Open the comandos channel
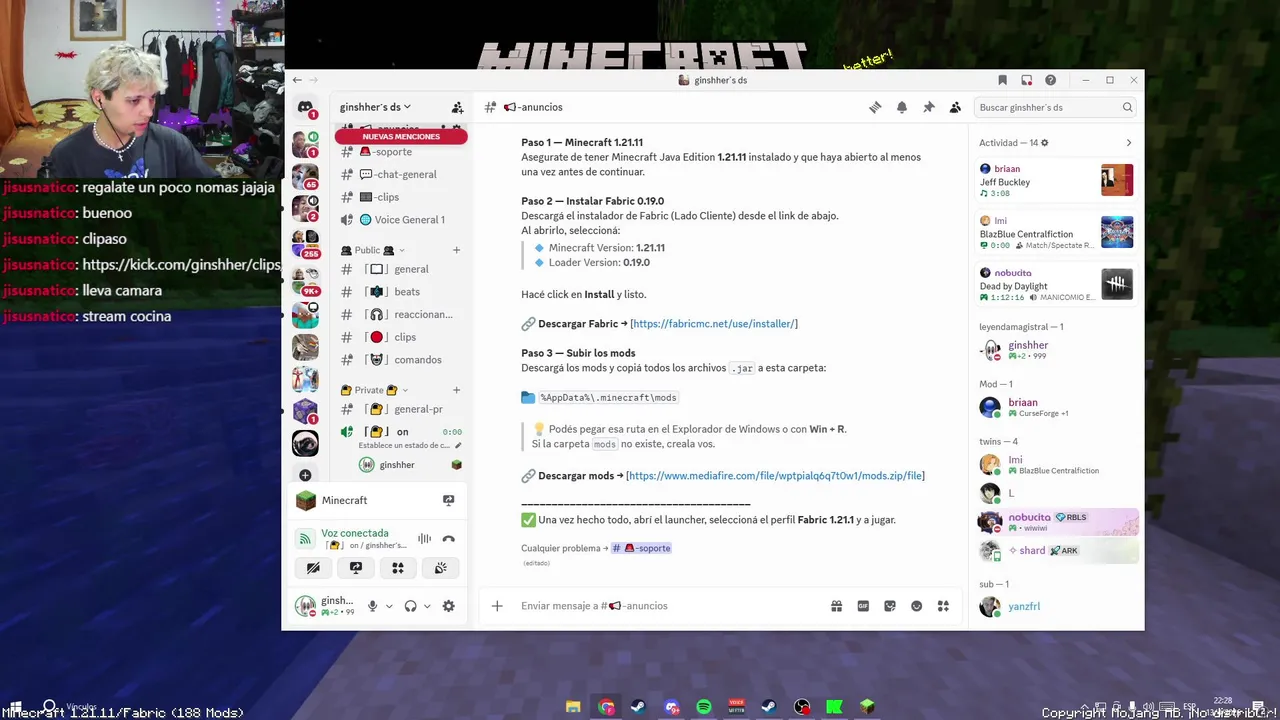 [401, 360]
